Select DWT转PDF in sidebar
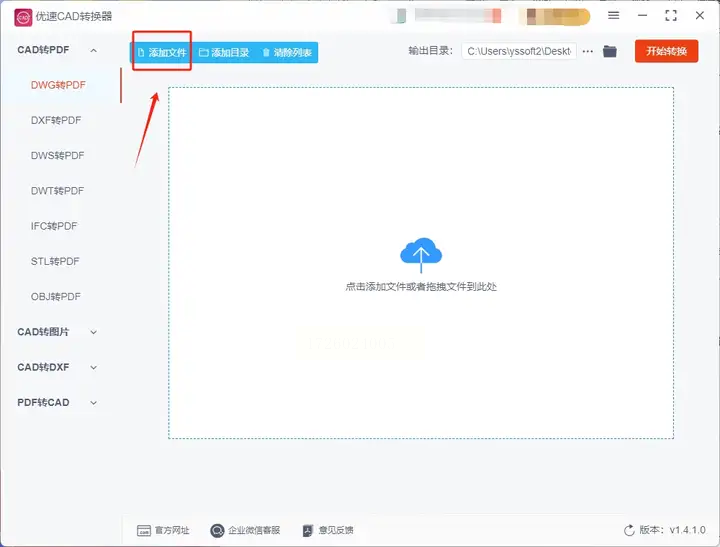The height and width of the screenshot is (547, 720). point(57,191)
